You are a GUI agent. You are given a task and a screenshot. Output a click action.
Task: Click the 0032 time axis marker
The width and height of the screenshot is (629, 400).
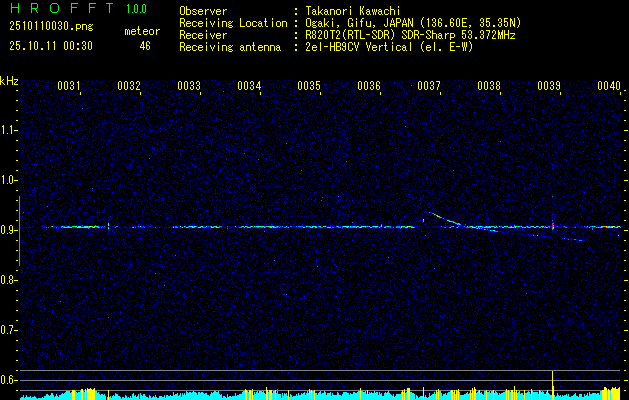click(129, 86)
